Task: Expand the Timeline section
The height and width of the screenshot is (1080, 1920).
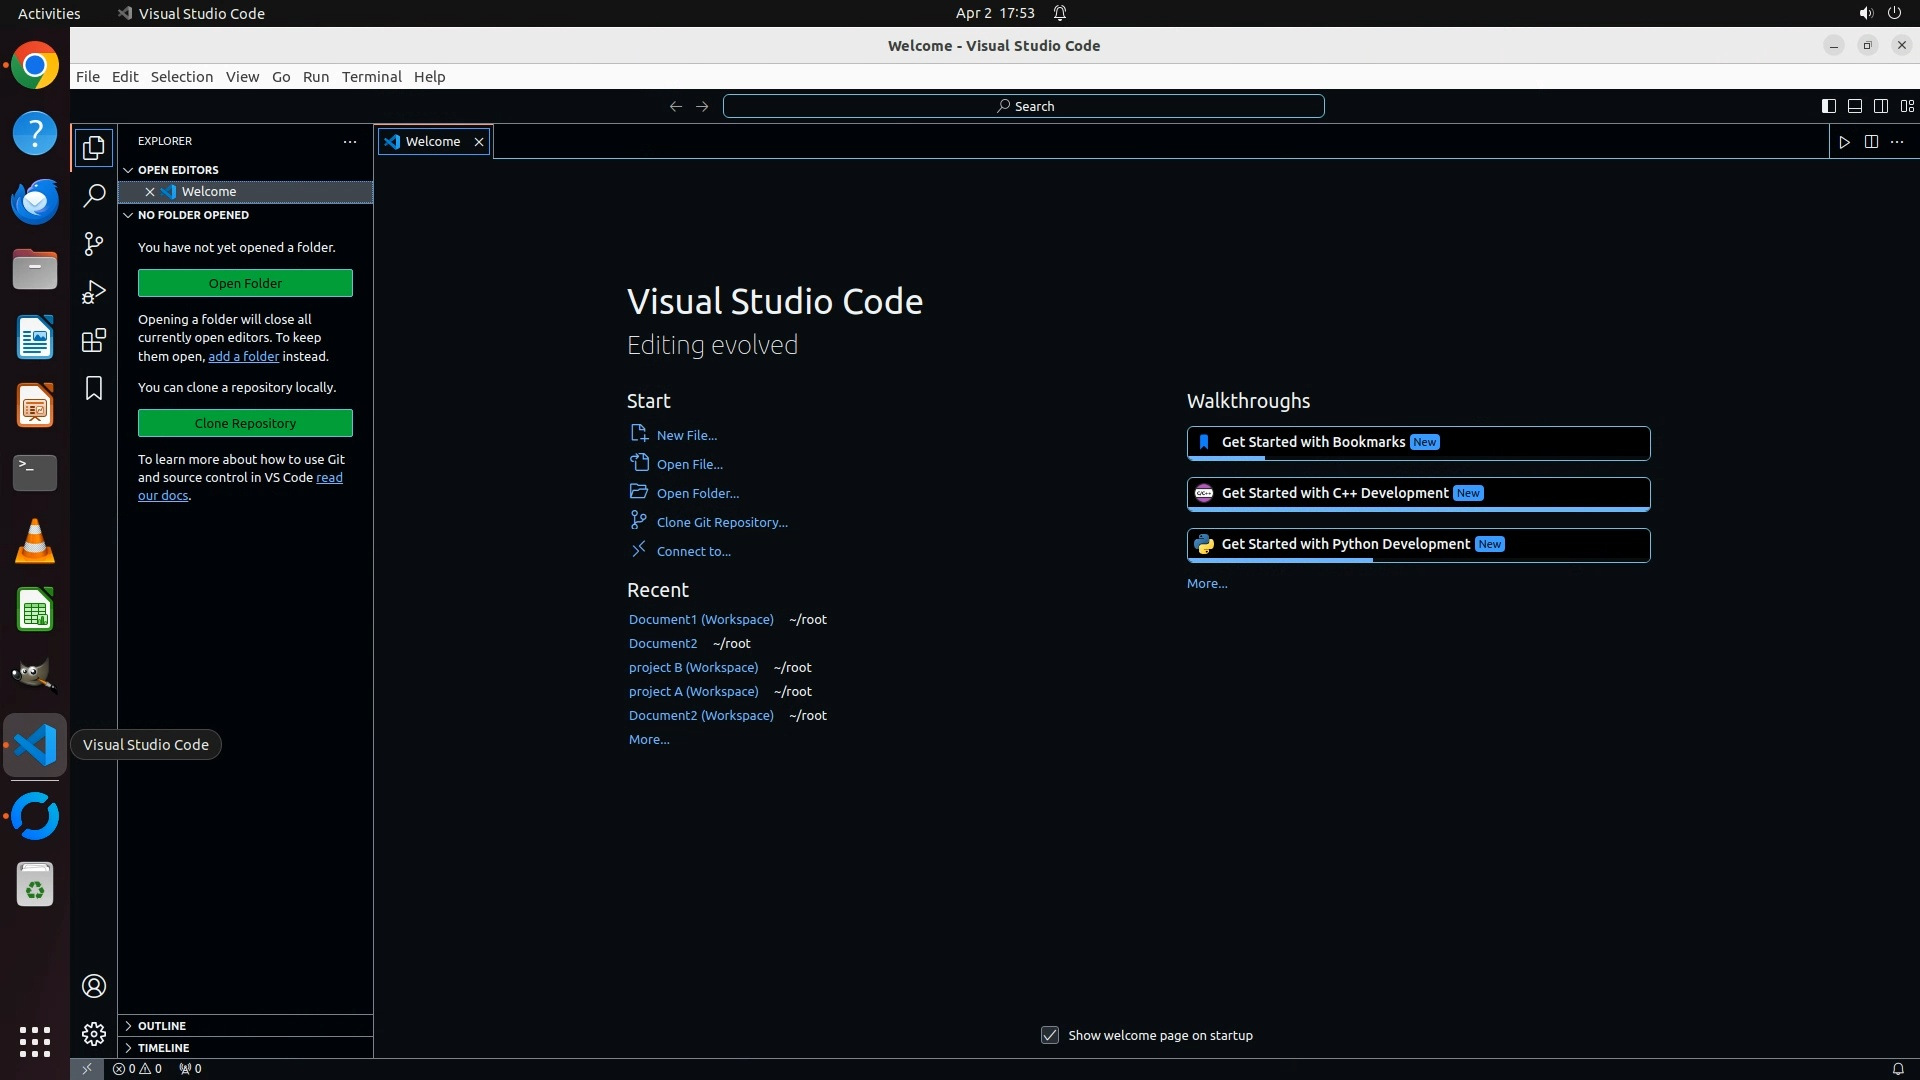Action: tap(163, 1048)
